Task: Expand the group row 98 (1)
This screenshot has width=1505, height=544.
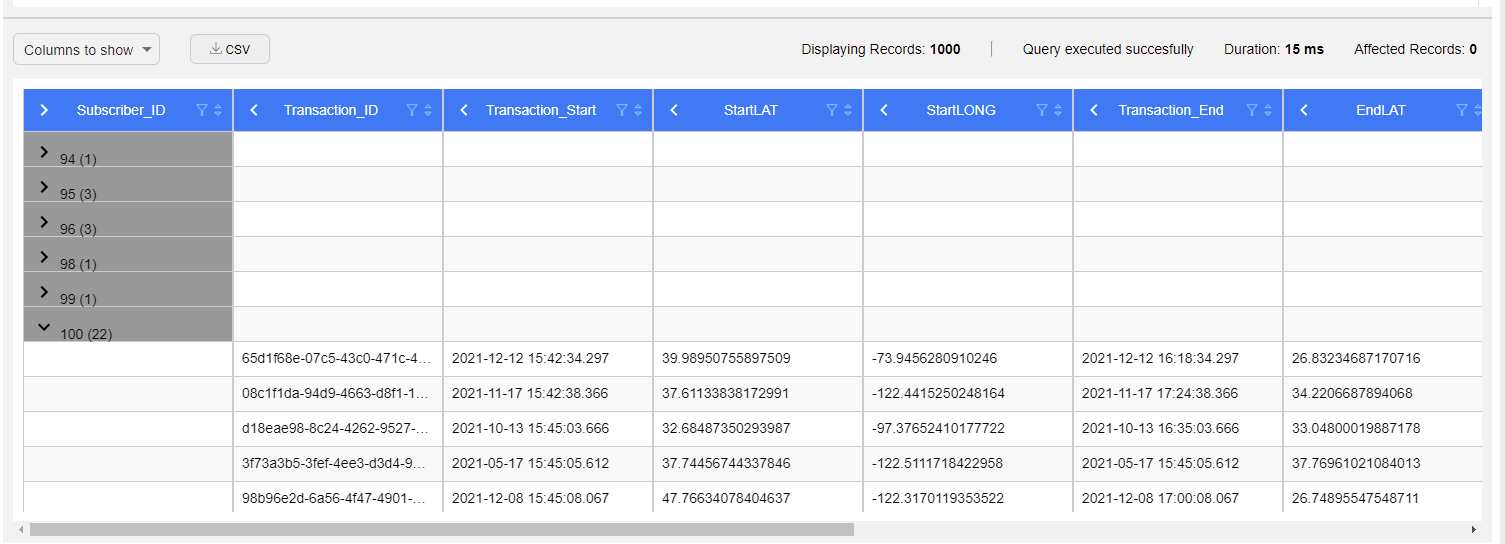Action: click(44, 257)
